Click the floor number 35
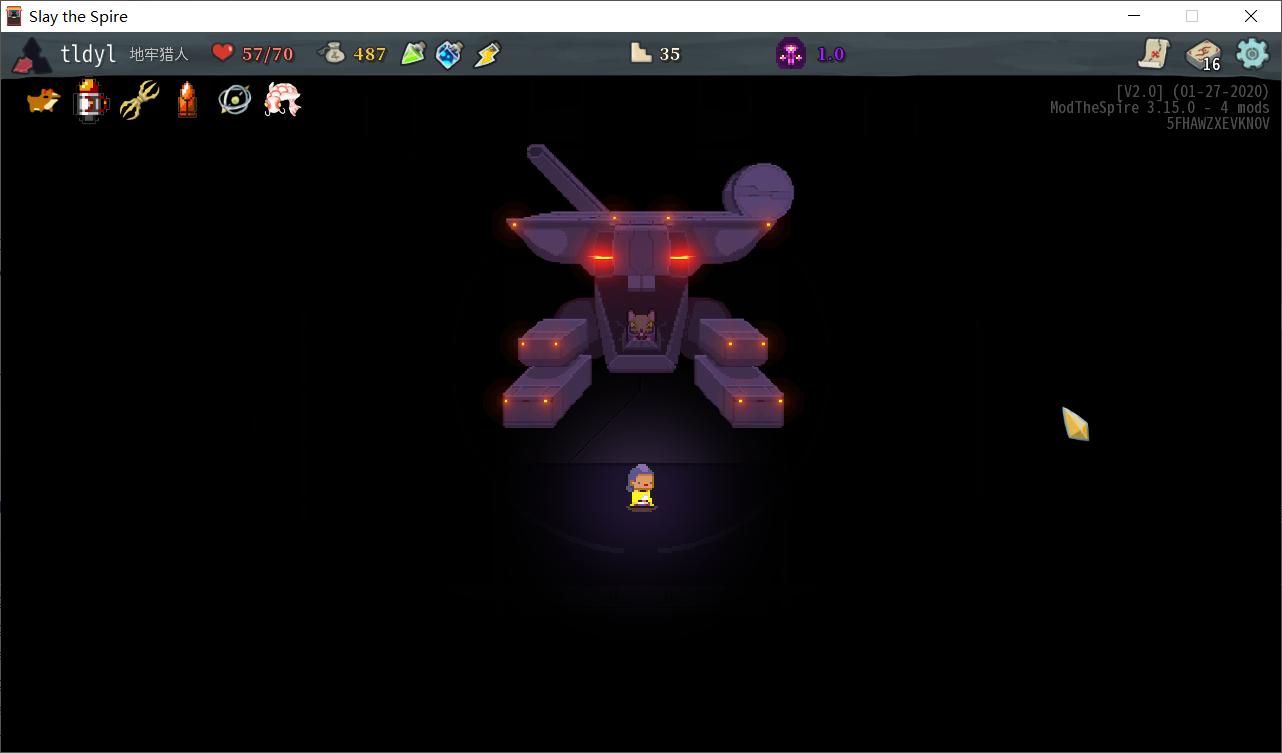This screenshot has width=1282, height=753. (x=670, y=54)
